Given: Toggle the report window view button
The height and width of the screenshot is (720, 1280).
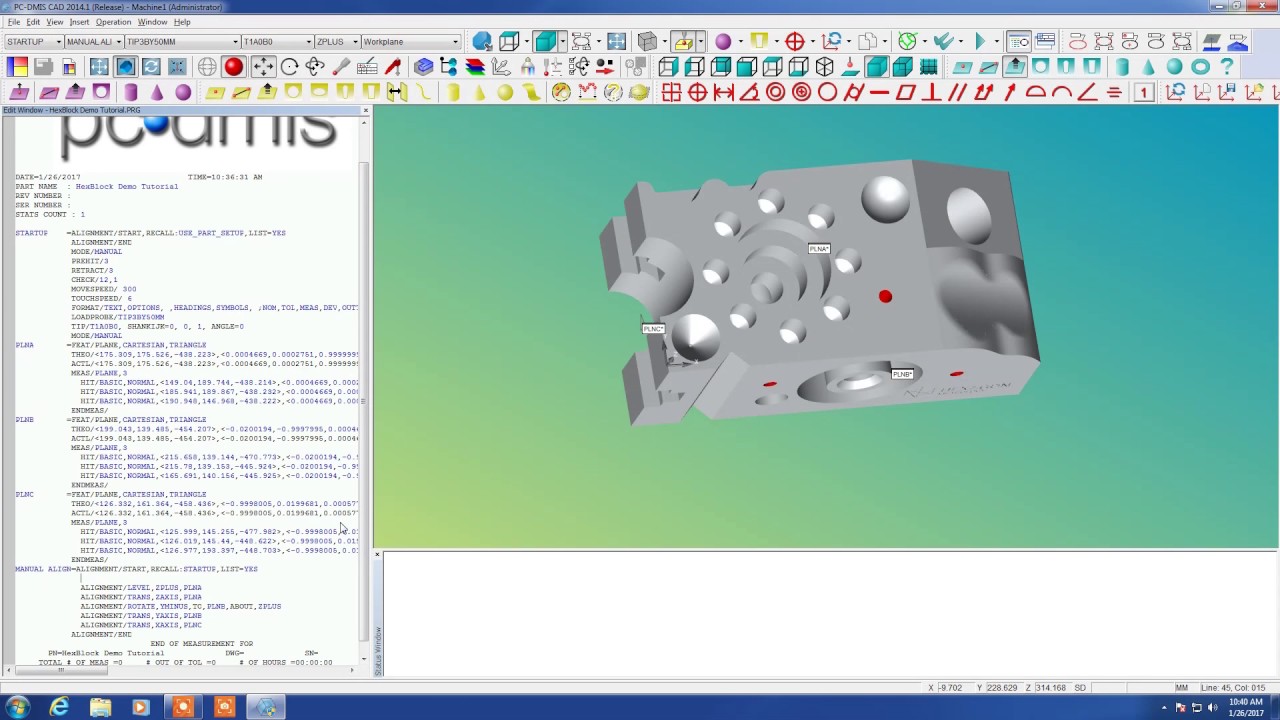Looking at the screenshot, I should tap(1045, 41).
